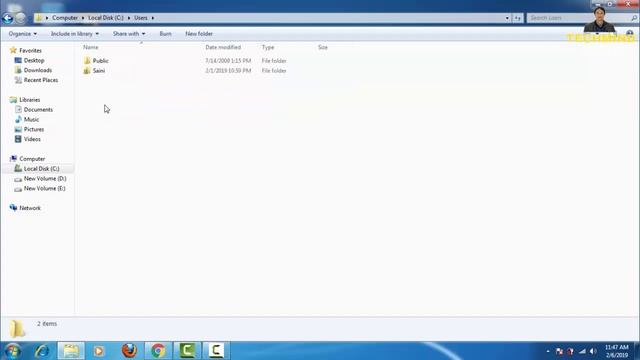Image resolution: width=640 pixels, height=360 pixels.
Task: Click the Back navigation arrow
Action: 8,18
